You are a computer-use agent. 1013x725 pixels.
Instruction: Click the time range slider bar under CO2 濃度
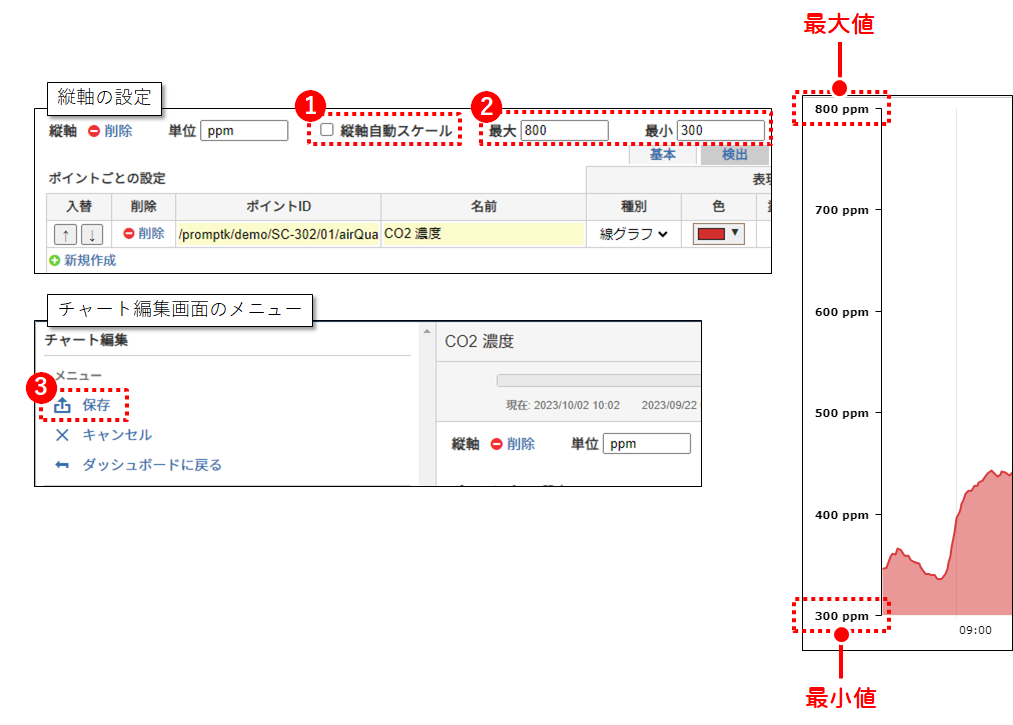(x=598, y=380)
